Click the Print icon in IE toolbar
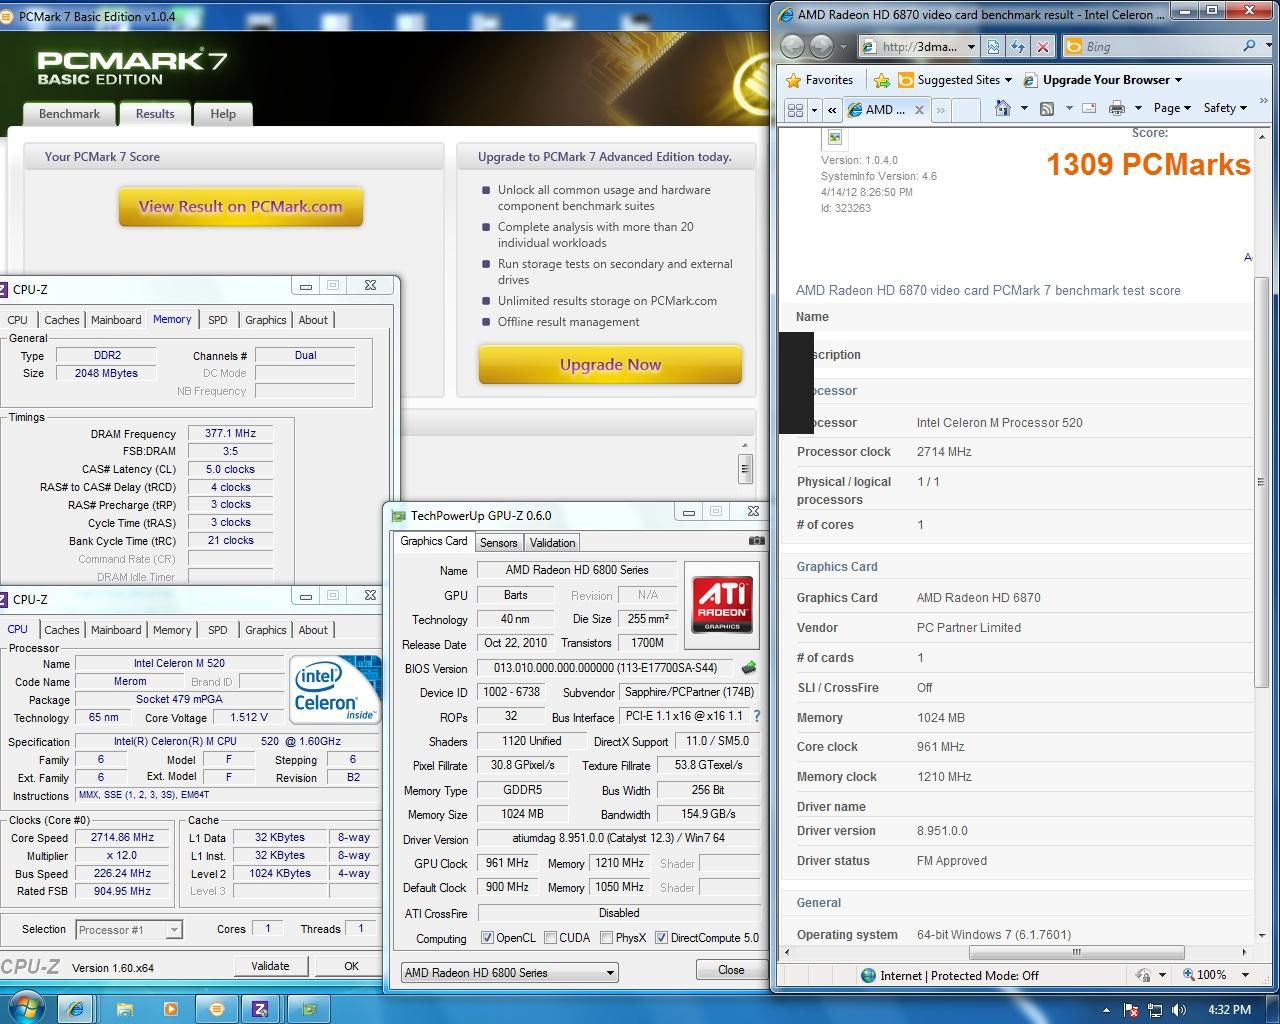This screenshot has width=1280, height=1024. pyautogui.click(x=1117, y=108)
